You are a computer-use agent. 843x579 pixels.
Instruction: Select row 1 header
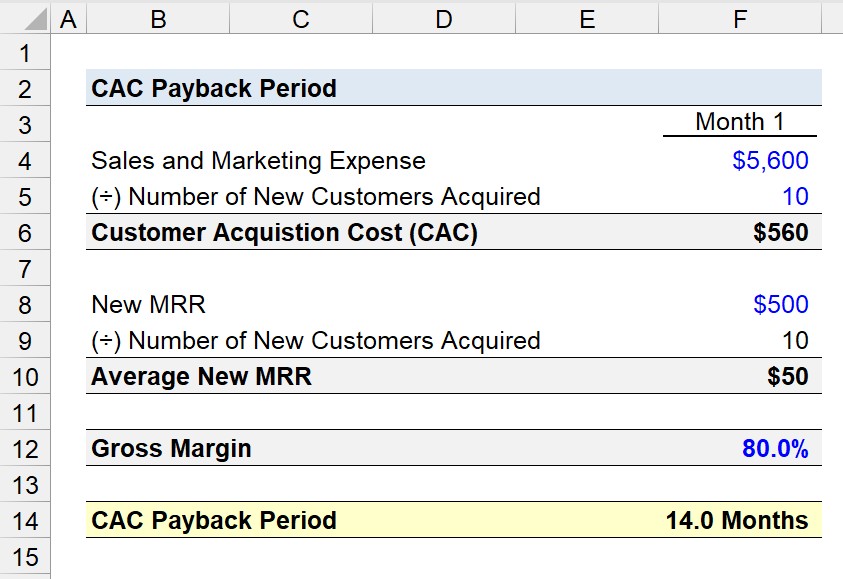click(25, 52)
